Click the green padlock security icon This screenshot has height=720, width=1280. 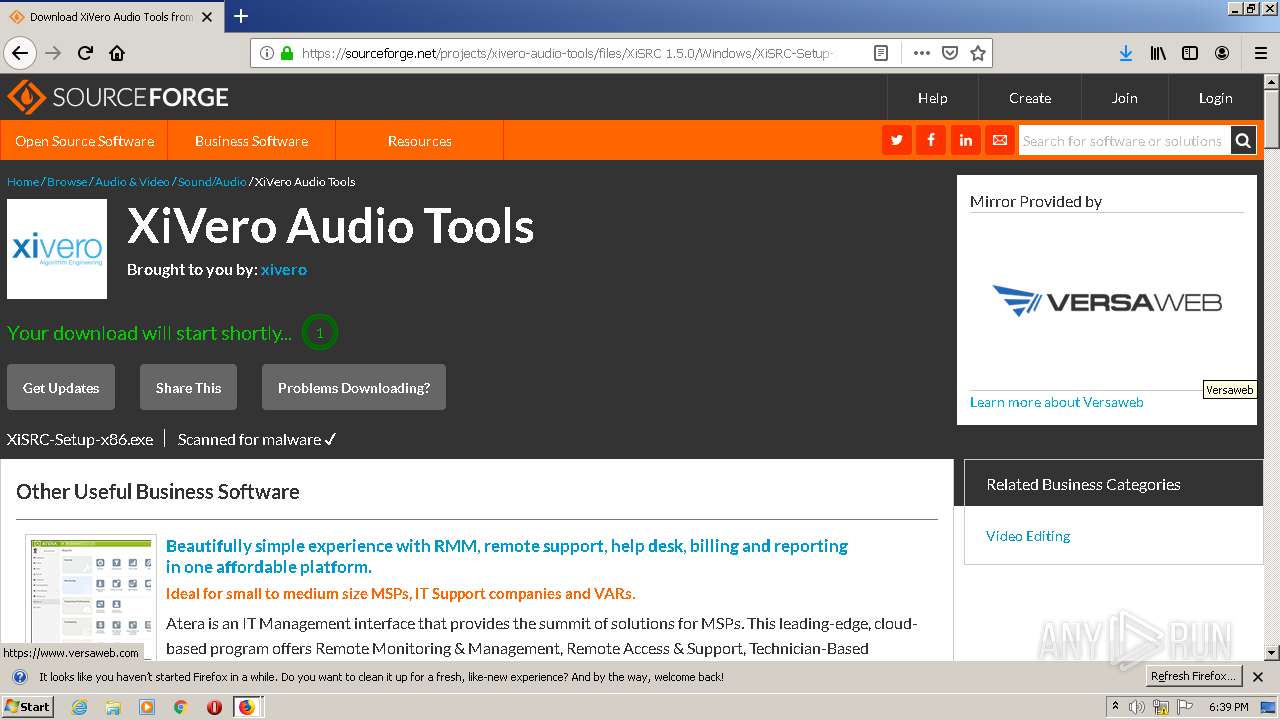pyautogui.click(x=287, y=53)
